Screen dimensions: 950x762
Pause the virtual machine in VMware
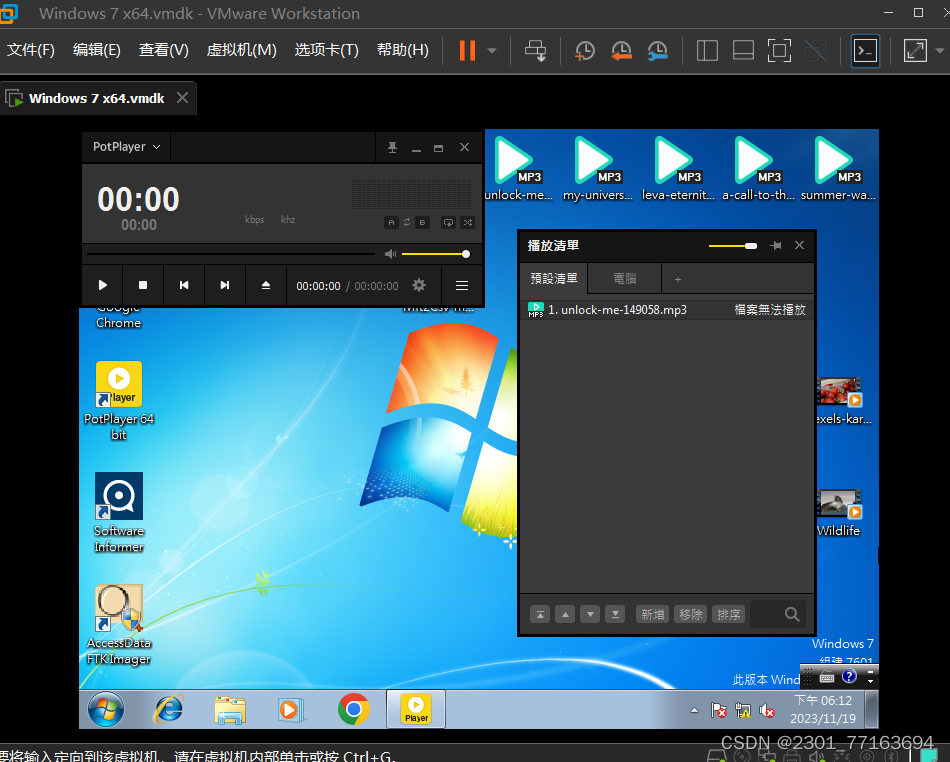click(x=467, y=50)
